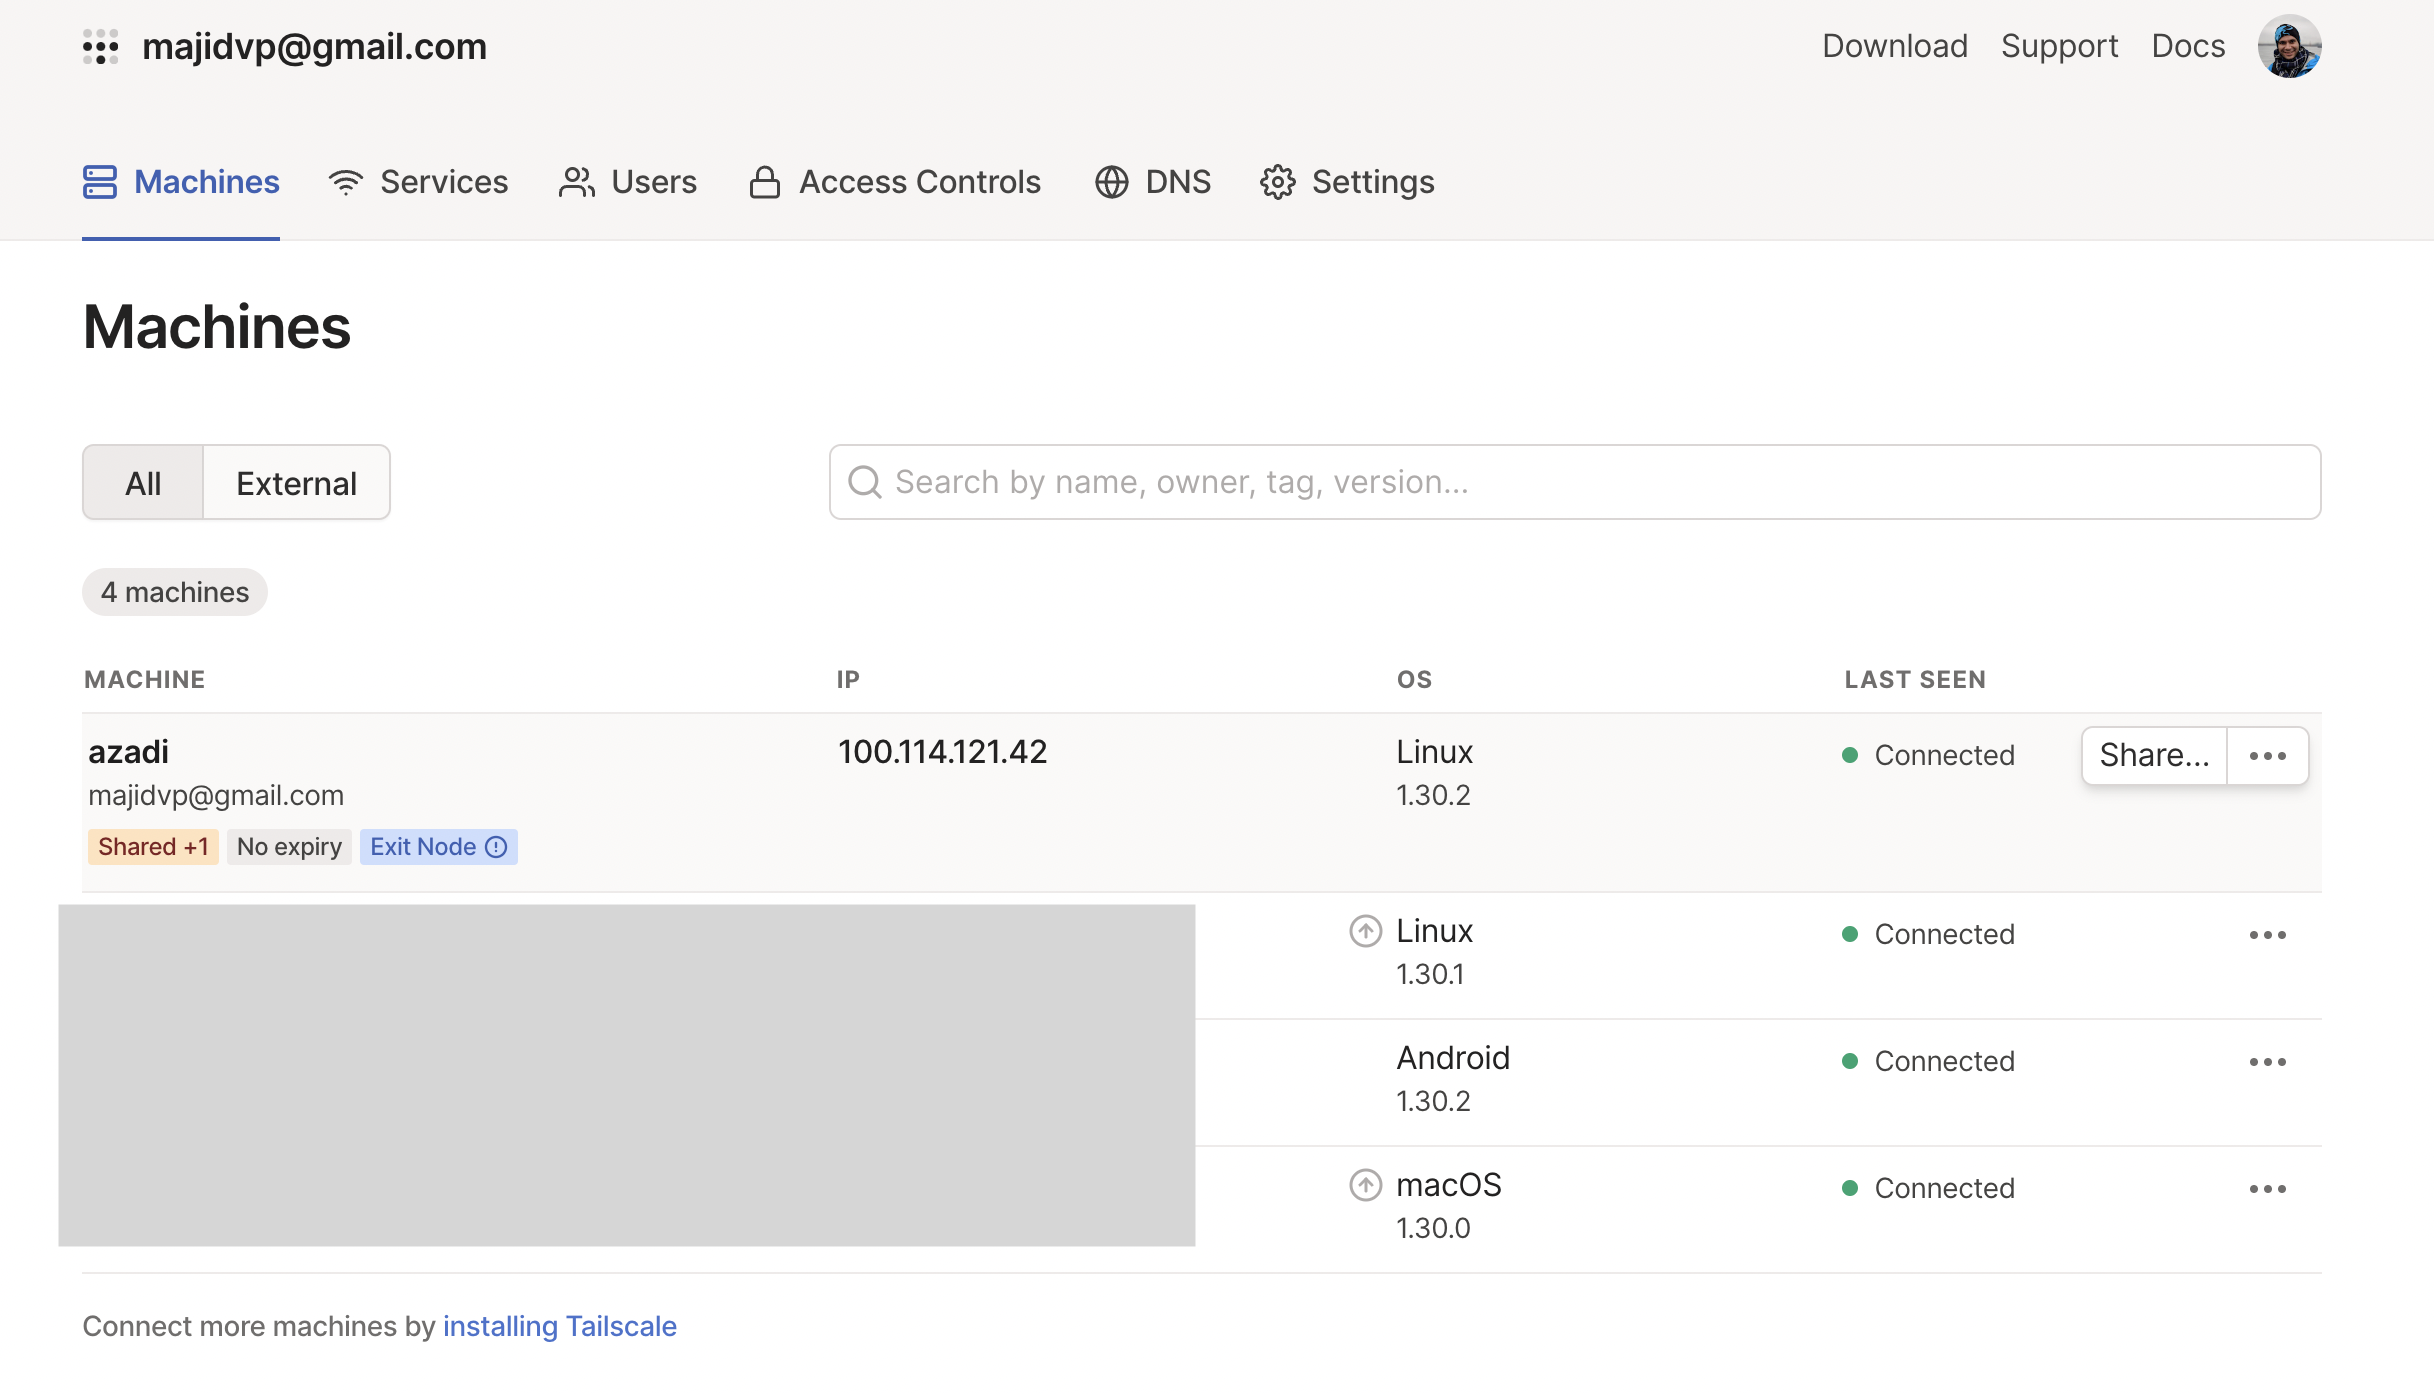Image resolution: width=2434 pixels, height=1394 pixels.
Task: Open the Settings tab
Action: (x=1347, y=182)
